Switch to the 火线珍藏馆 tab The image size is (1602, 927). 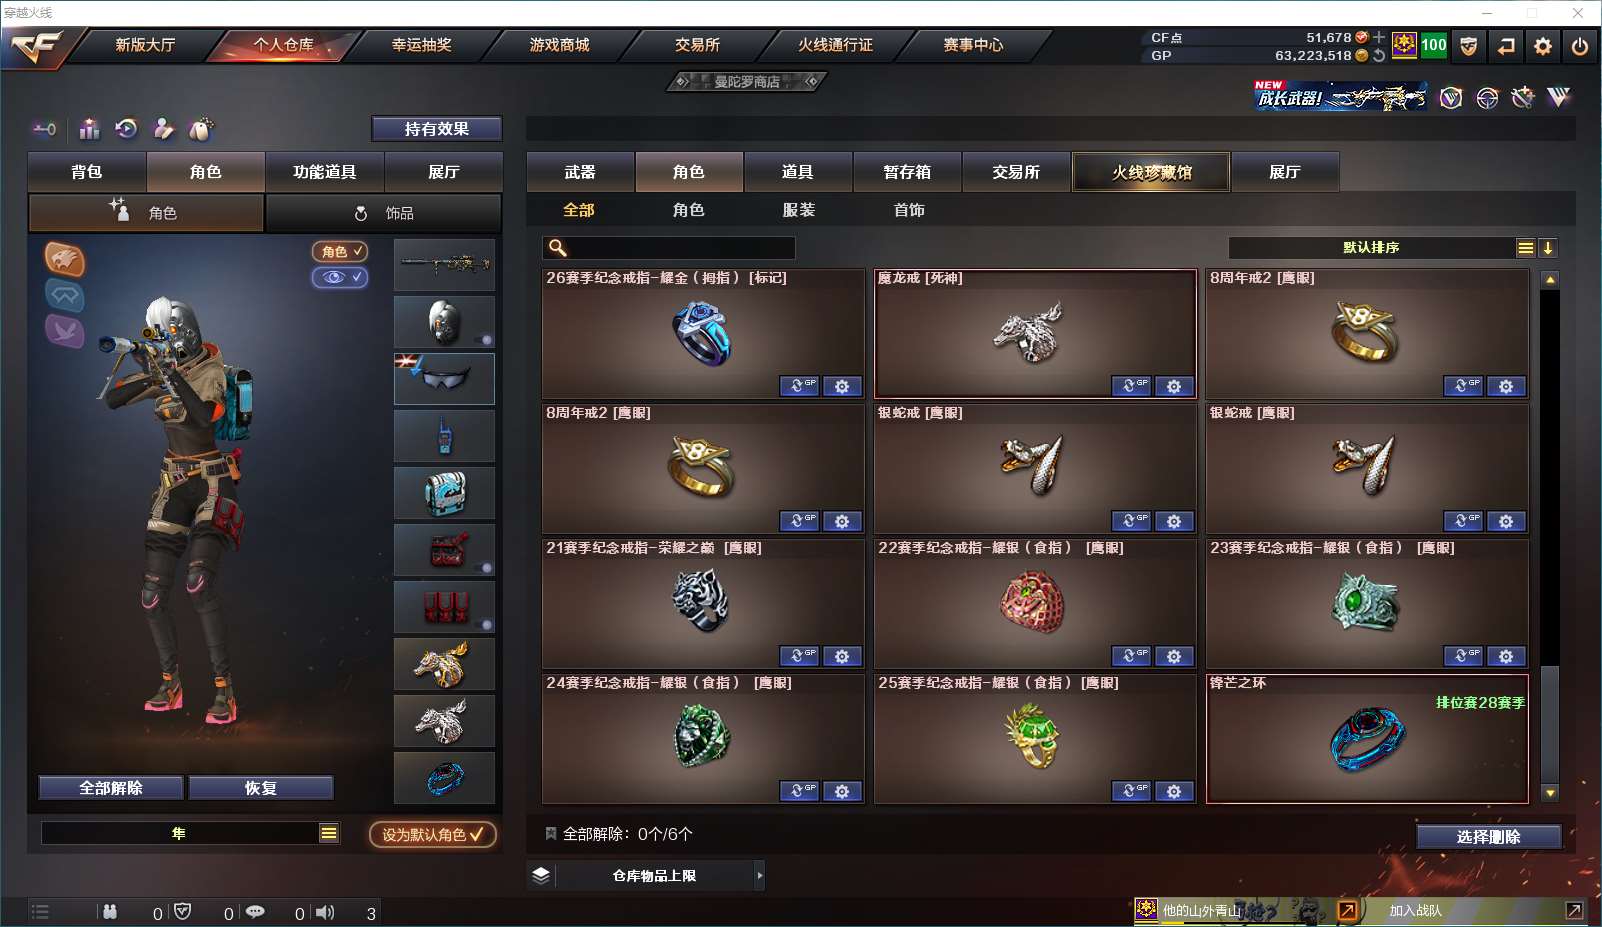(1151, 172)
